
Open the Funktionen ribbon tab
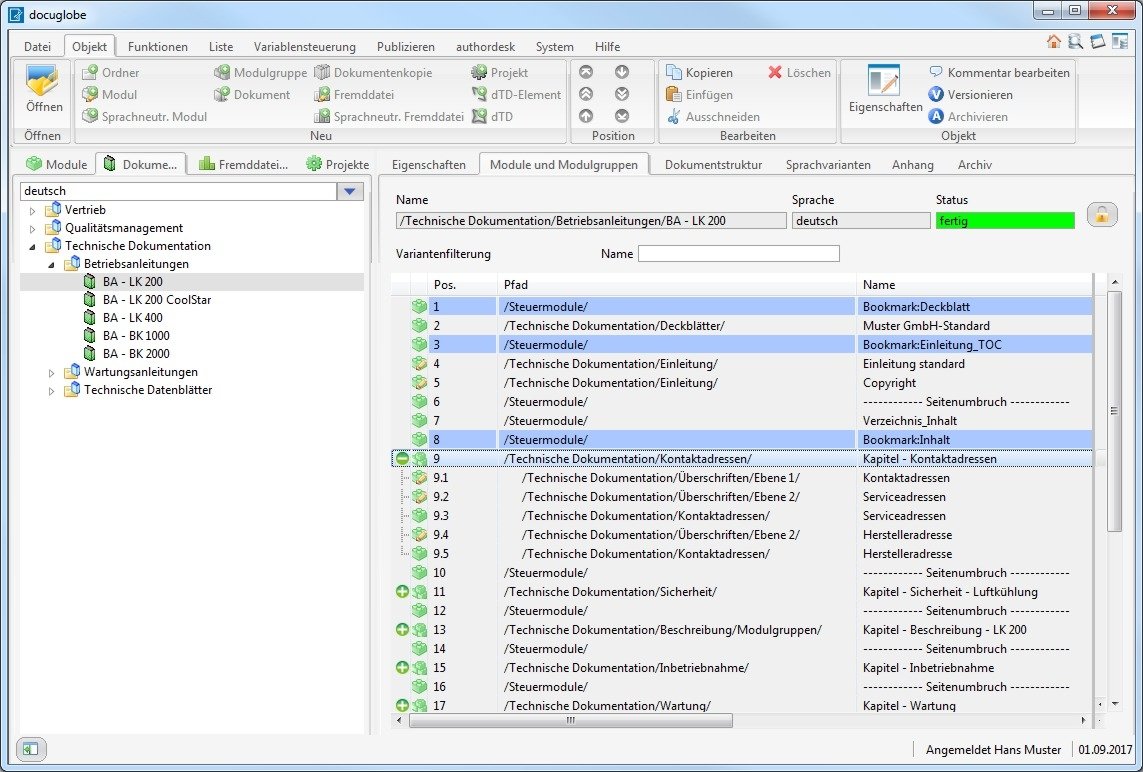tap(157, 47)
